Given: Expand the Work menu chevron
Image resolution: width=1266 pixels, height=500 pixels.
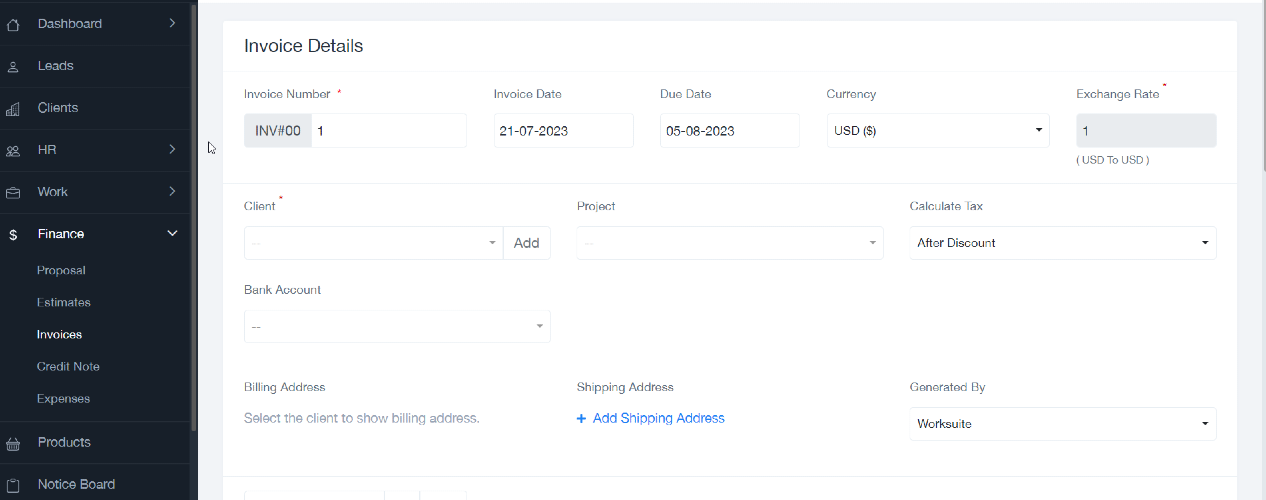Looking at the screenshot, I should click(x=172, y=191).
